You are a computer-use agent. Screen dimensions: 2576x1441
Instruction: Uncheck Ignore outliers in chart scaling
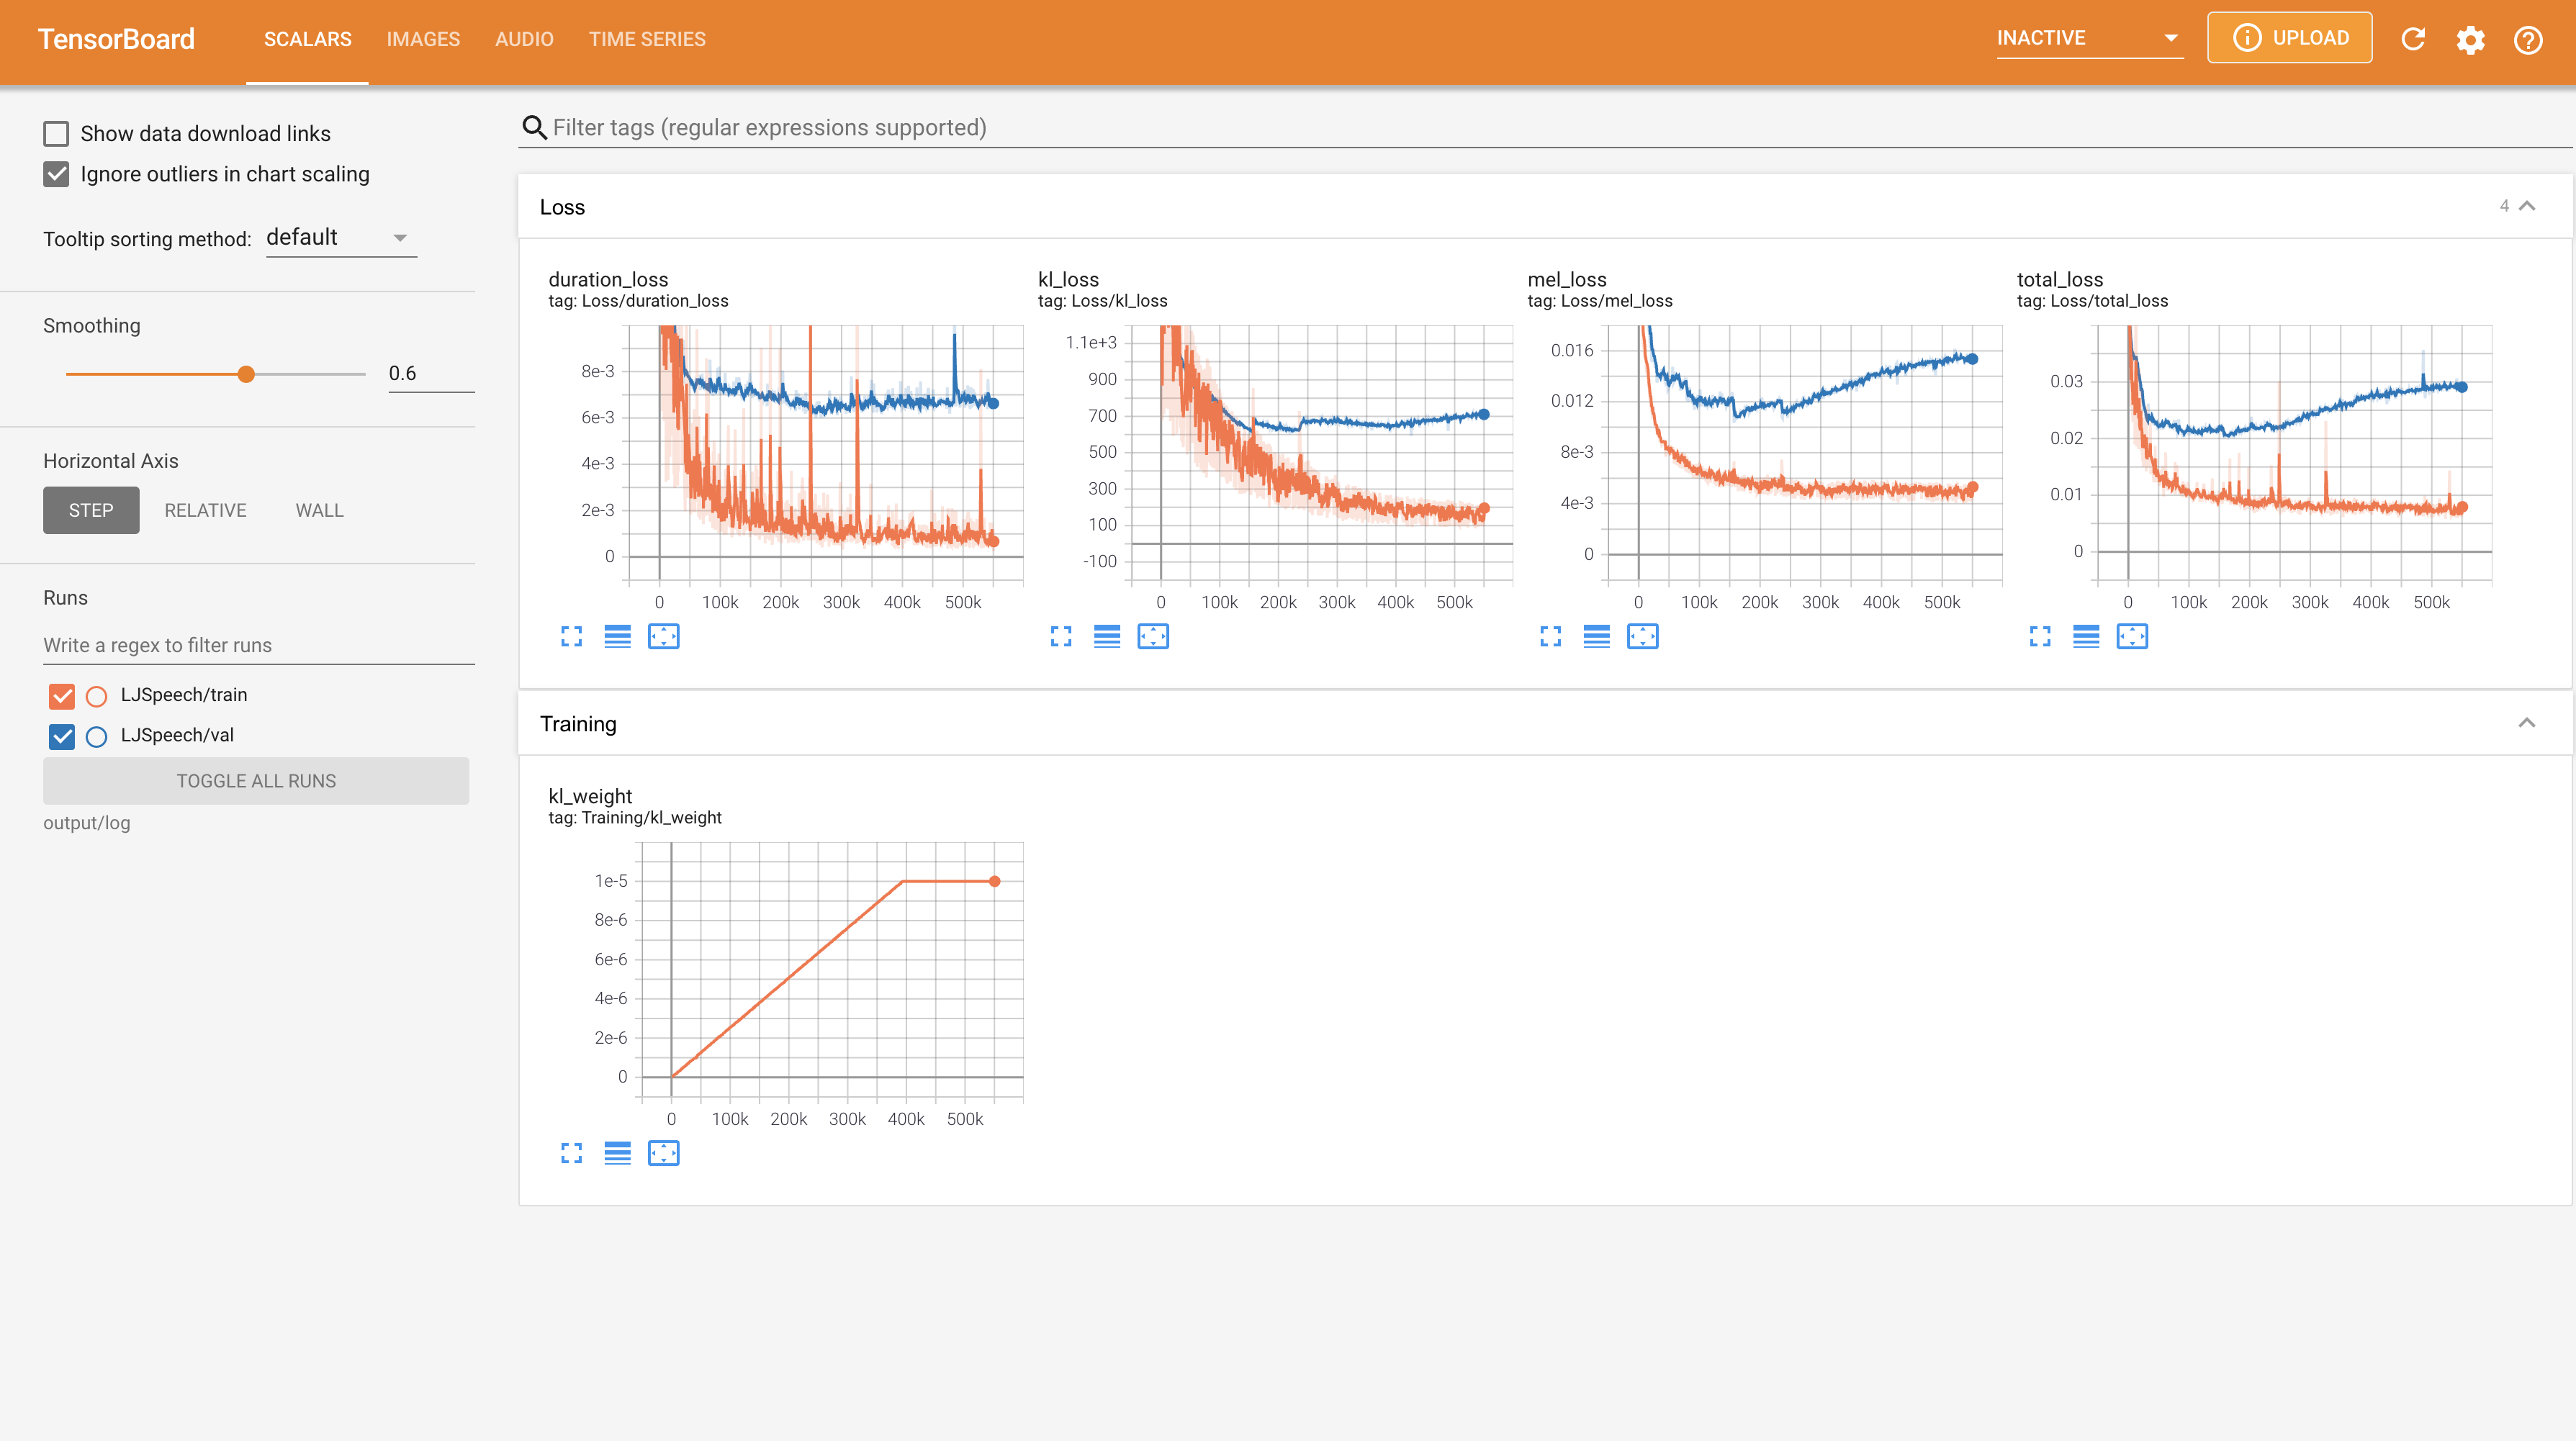56,174
